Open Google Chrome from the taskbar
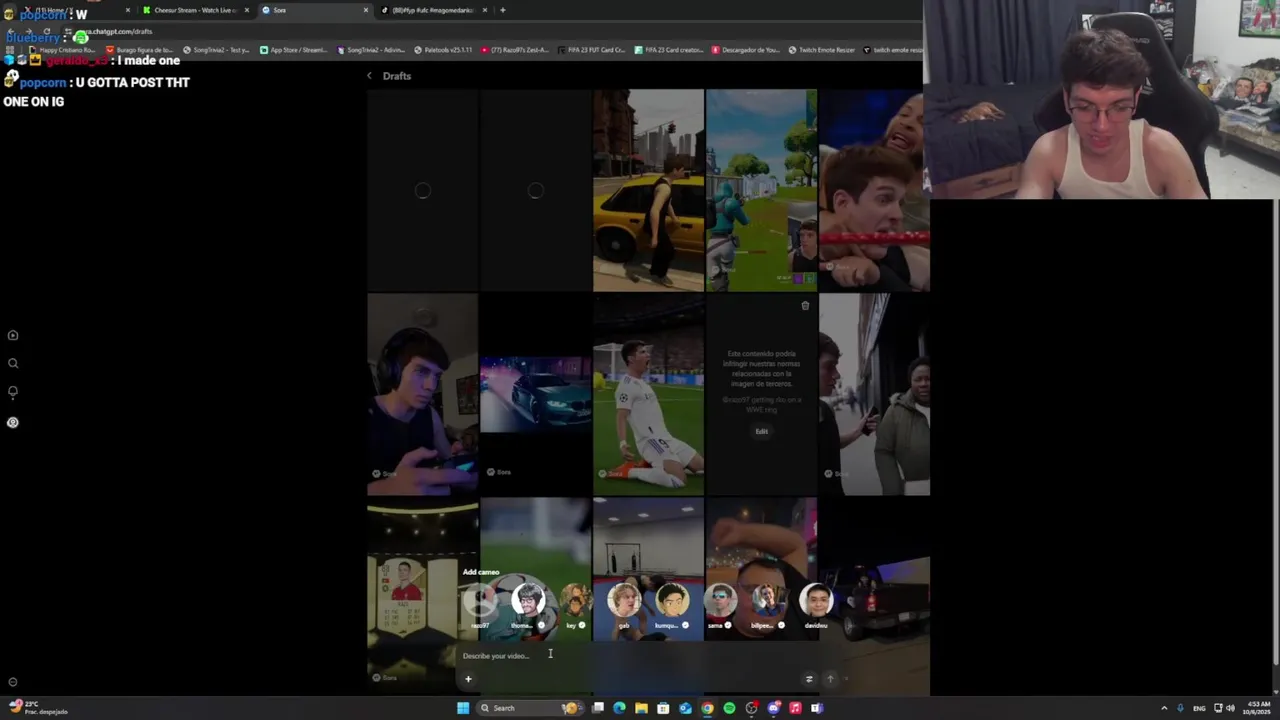The image size is (1280, 720). (707, 708)
